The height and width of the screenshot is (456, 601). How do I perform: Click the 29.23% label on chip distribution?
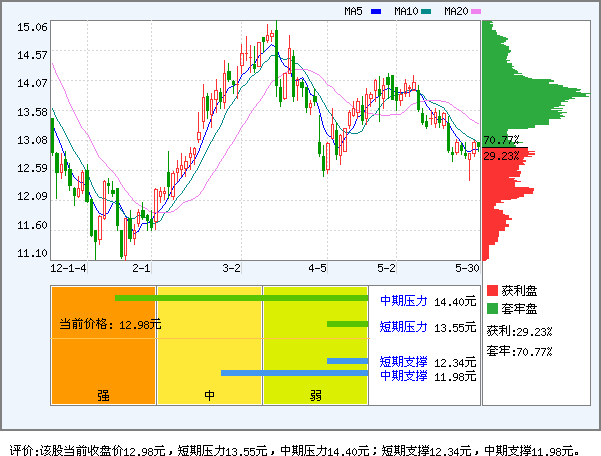pyautogui.click(x=501, y=156)
